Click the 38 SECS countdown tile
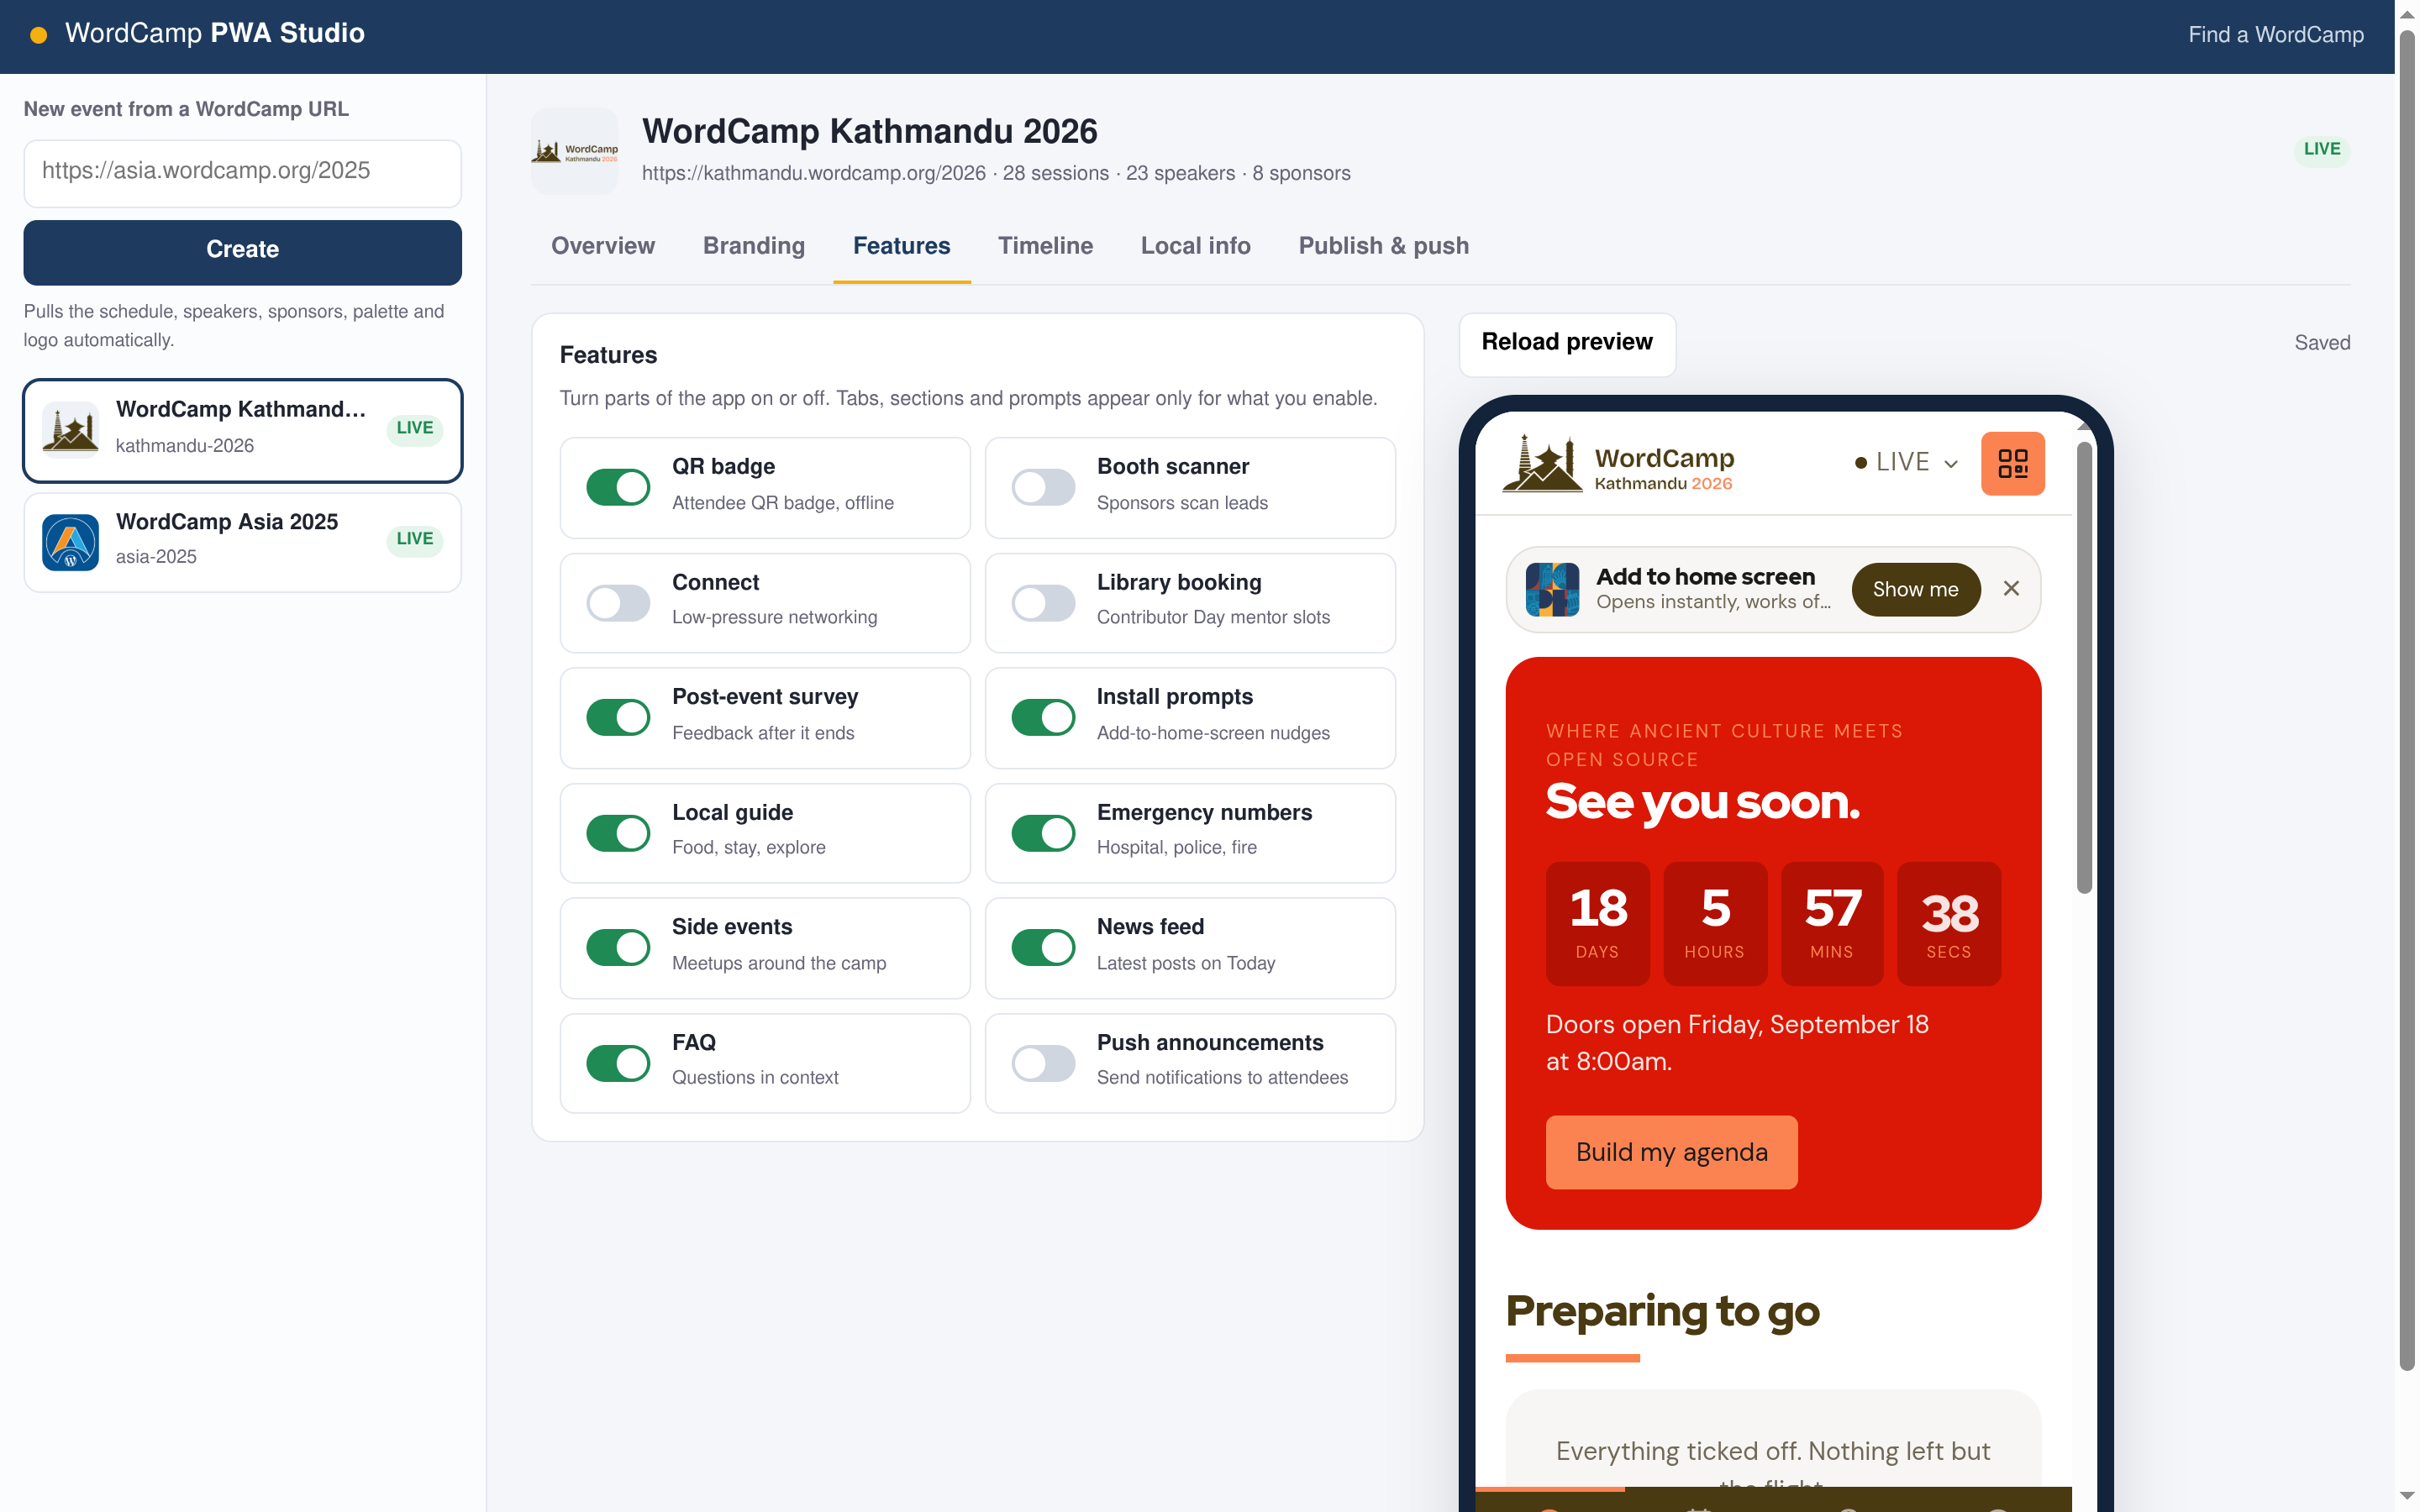The height and width of the screenshot is (1512, 2420). 1948,923
